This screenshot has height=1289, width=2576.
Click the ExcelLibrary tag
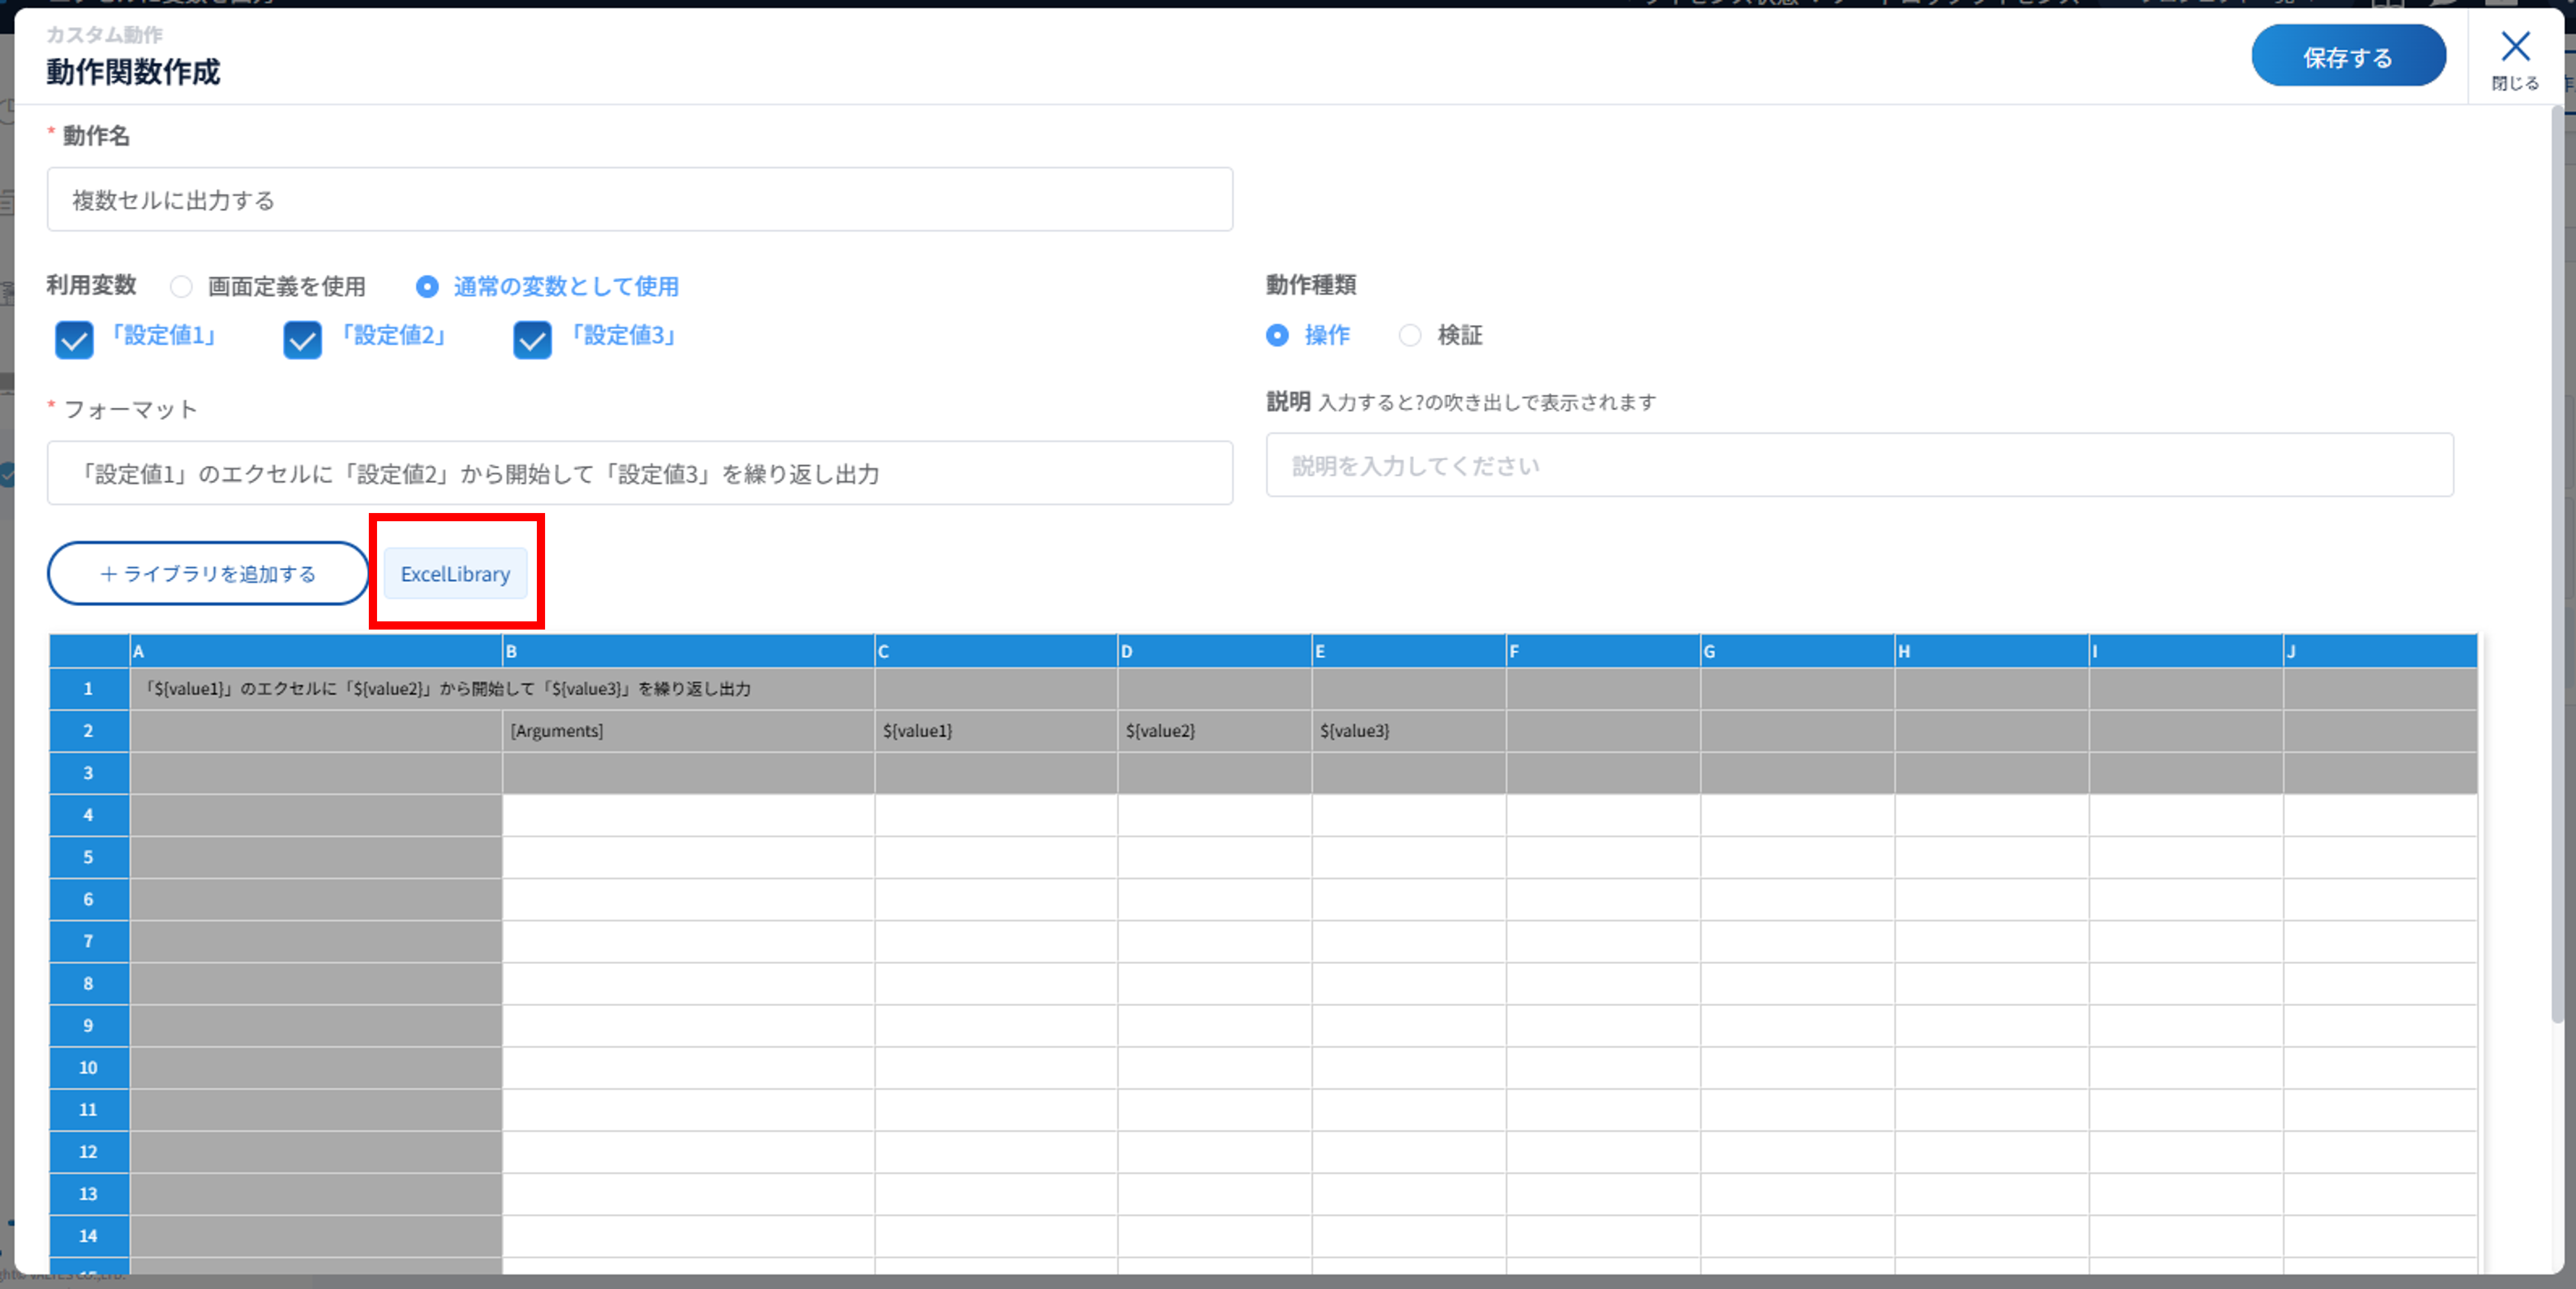(455, 574)
